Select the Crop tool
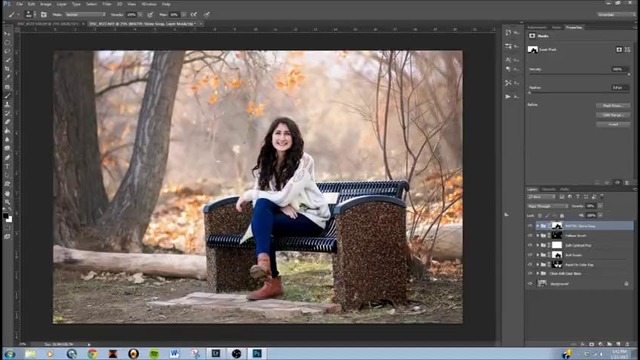Image resolution: width=640 pixels, height=360 pixels. (7, 69)
